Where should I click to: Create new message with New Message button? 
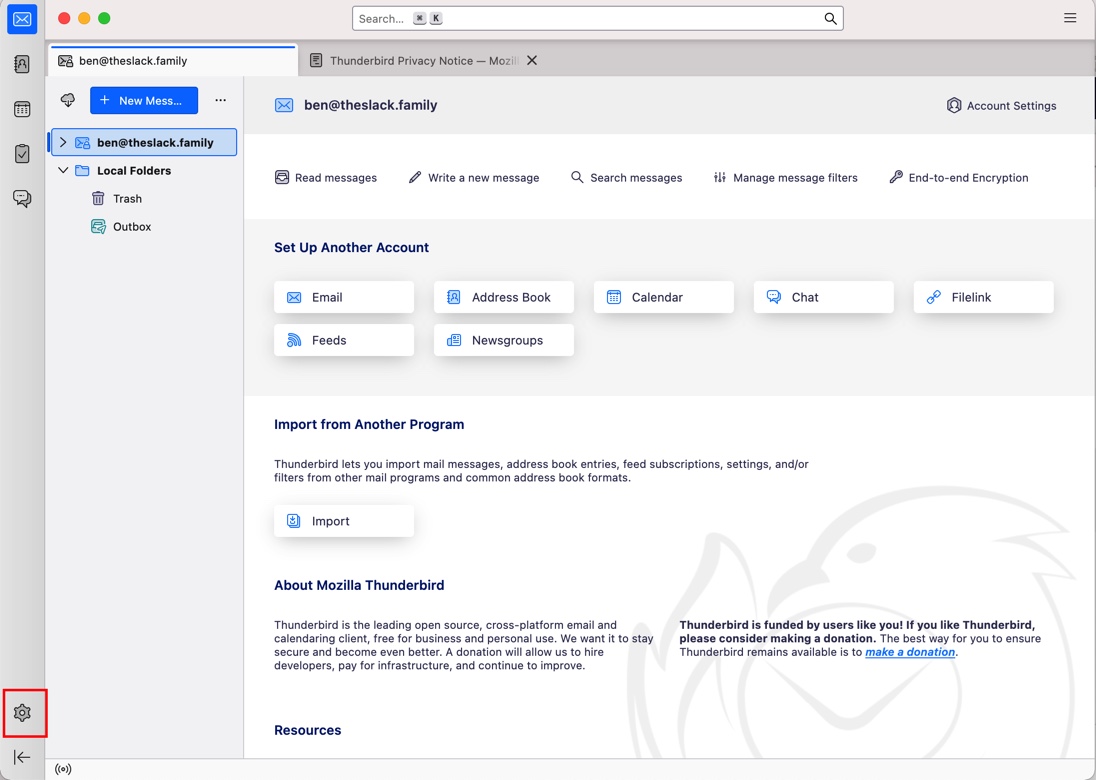tap(144, 101)
